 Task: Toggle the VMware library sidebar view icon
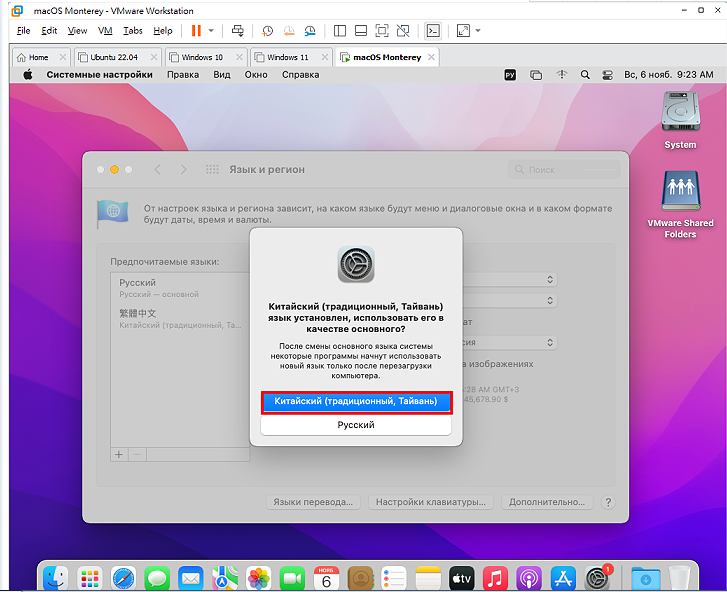click(340, 31)
